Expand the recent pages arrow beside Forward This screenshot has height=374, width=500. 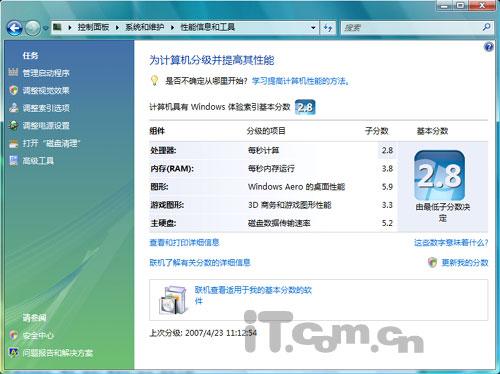(46, 28)
